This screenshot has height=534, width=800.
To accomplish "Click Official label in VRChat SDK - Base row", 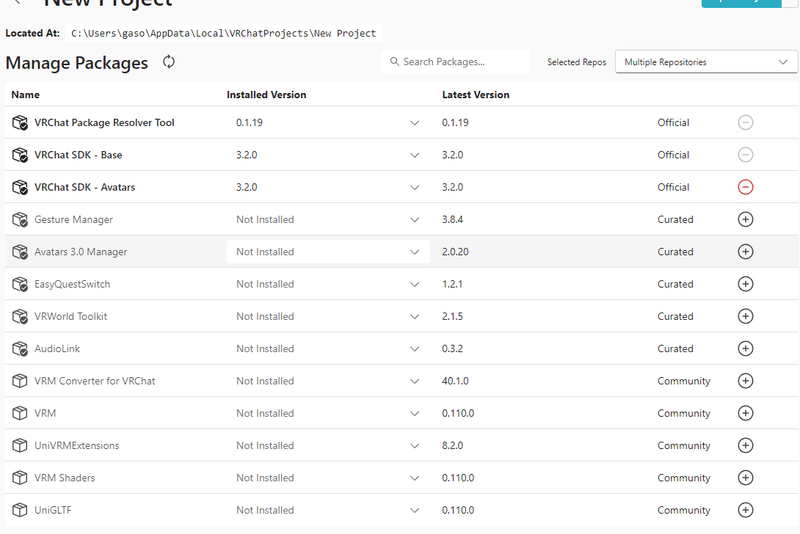I will [x=673, y=155].
